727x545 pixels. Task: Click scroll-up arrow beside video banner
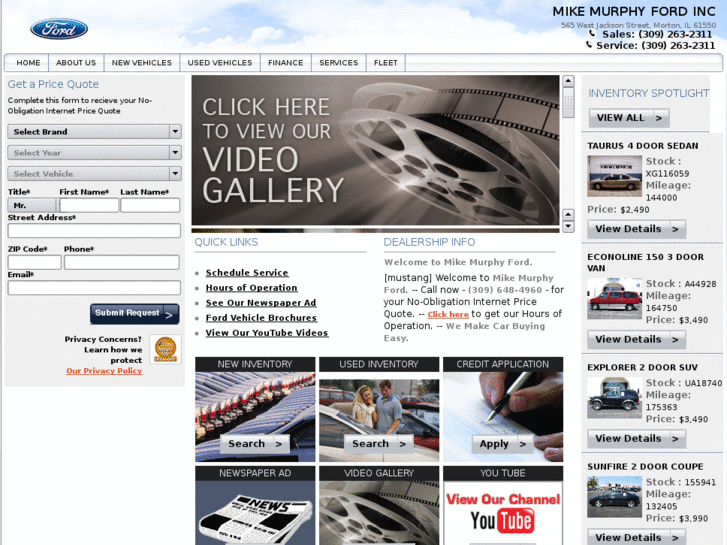[568, 81]
